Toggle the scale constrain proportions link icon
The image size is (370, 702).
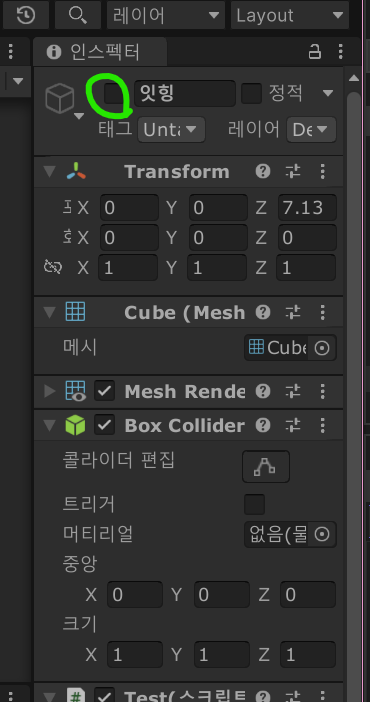coord(53,268)
